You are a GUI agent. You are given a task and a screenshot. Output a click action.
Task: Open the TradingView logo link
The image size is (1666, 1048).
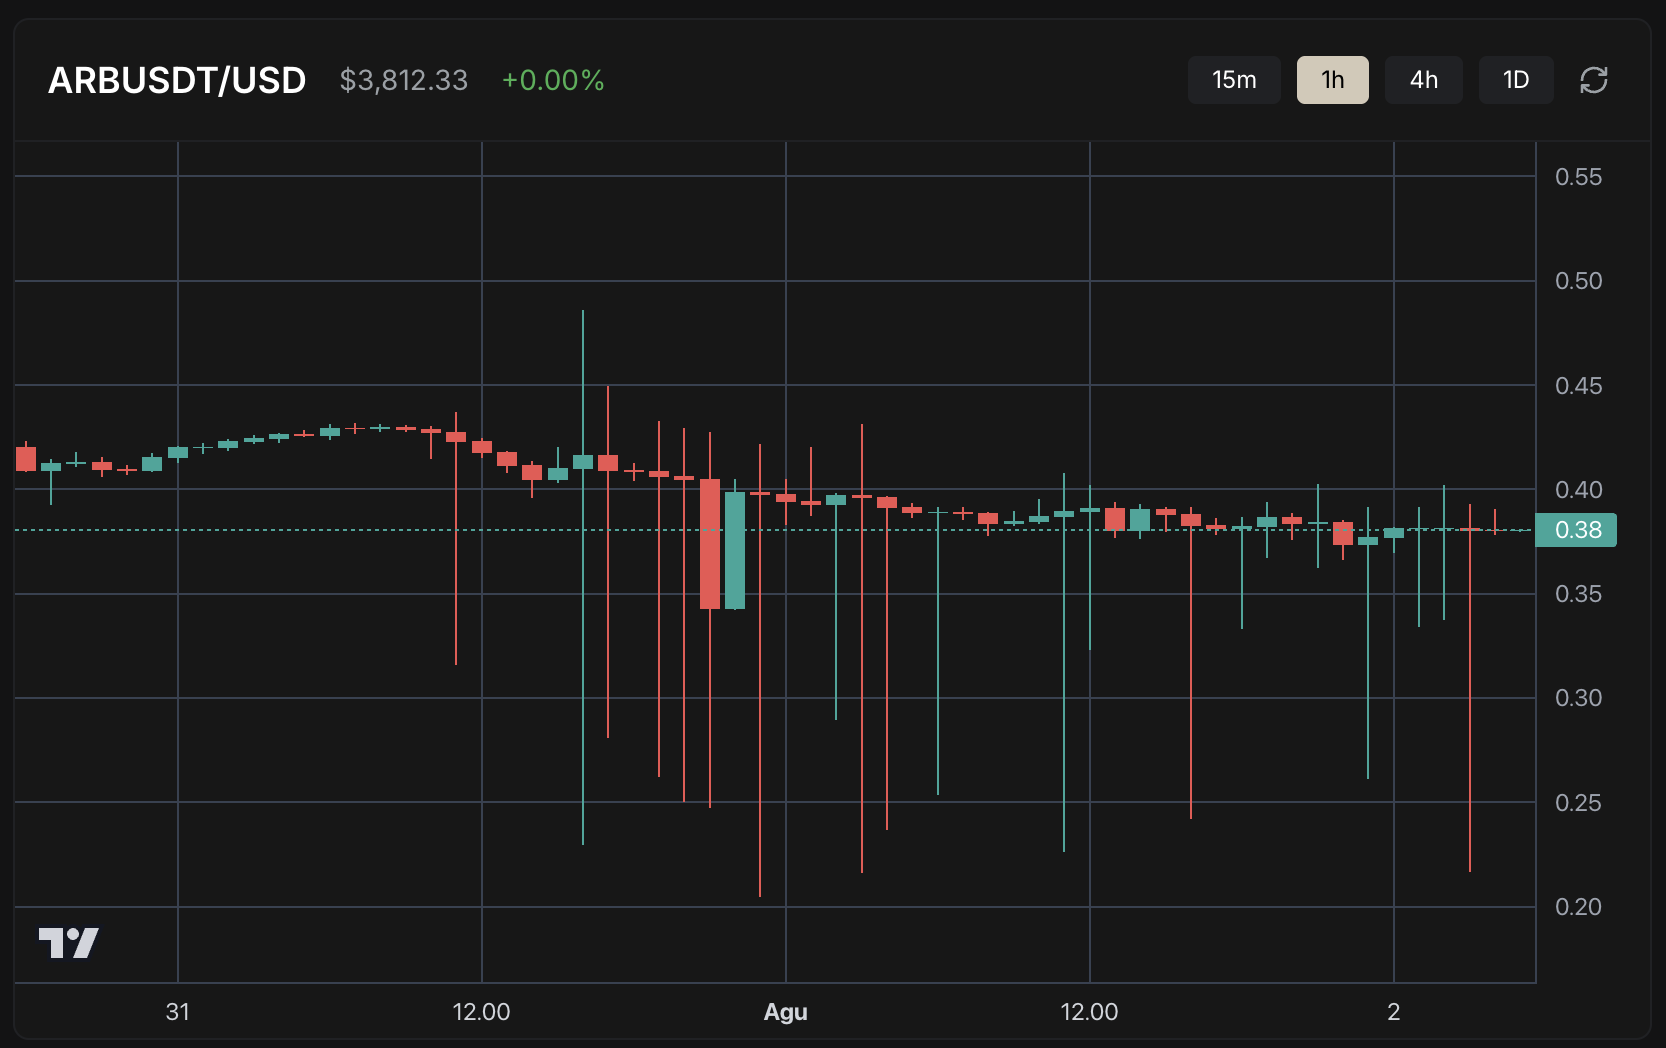(69, 942)
